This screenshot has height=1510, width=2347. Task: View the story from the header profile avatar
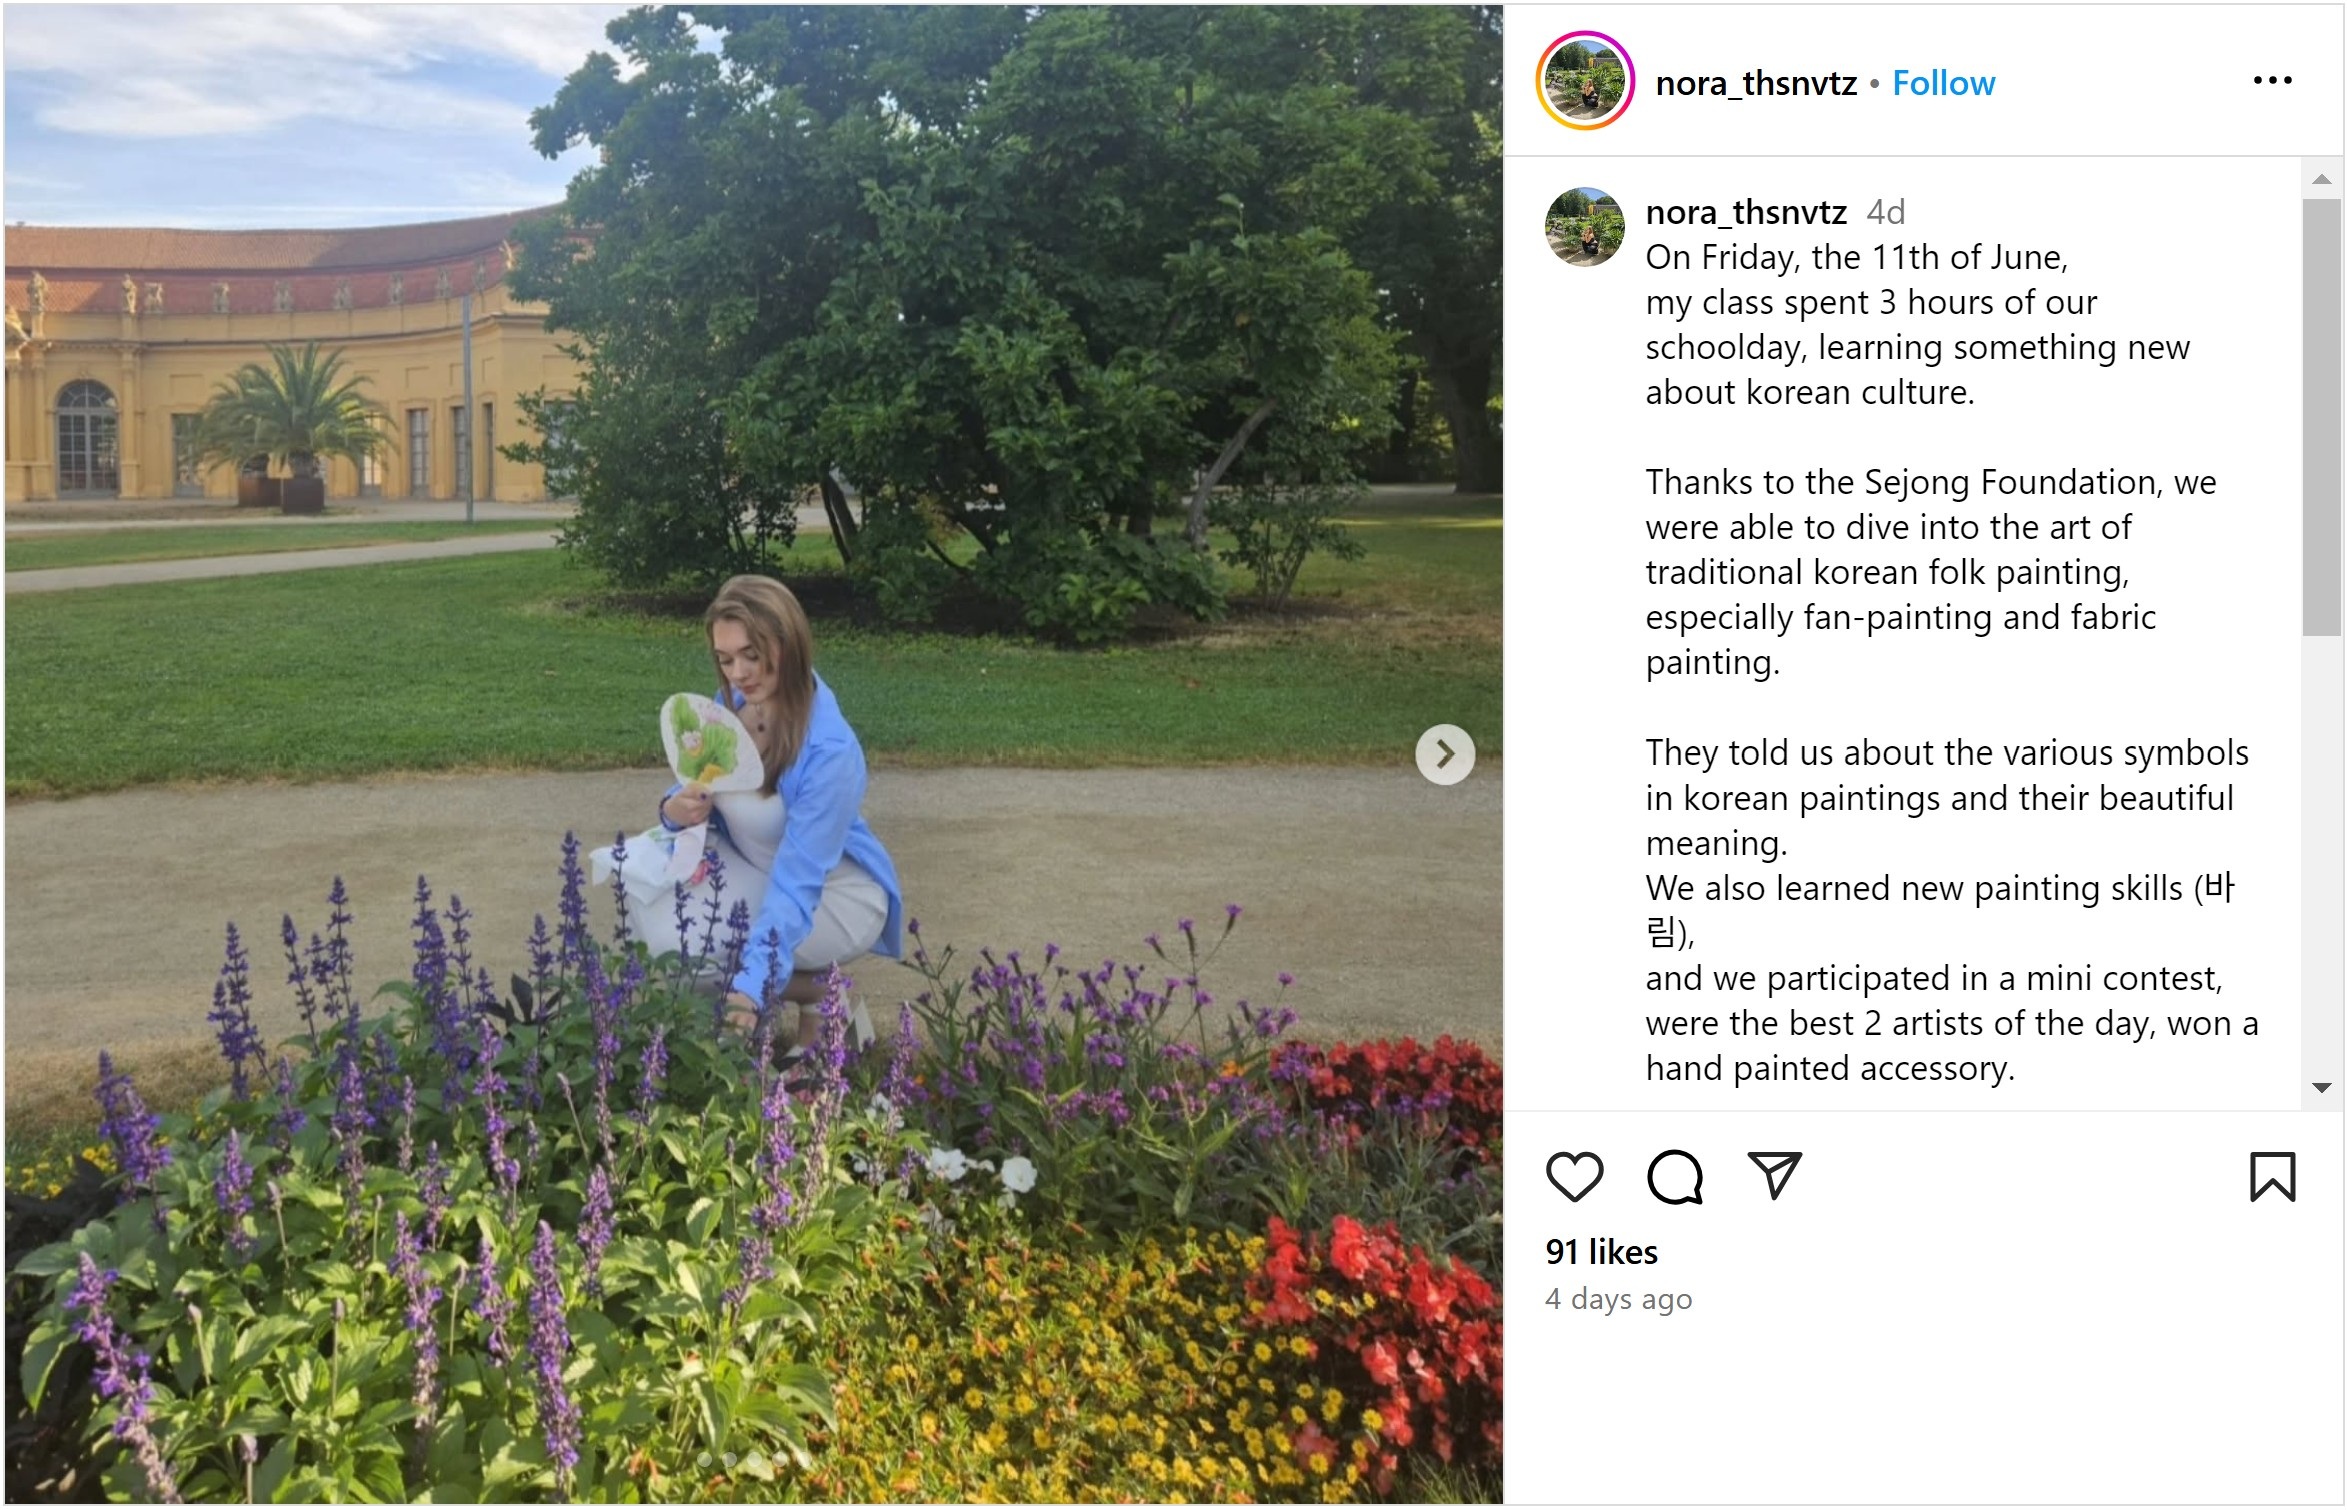(x=1585, y=81)
